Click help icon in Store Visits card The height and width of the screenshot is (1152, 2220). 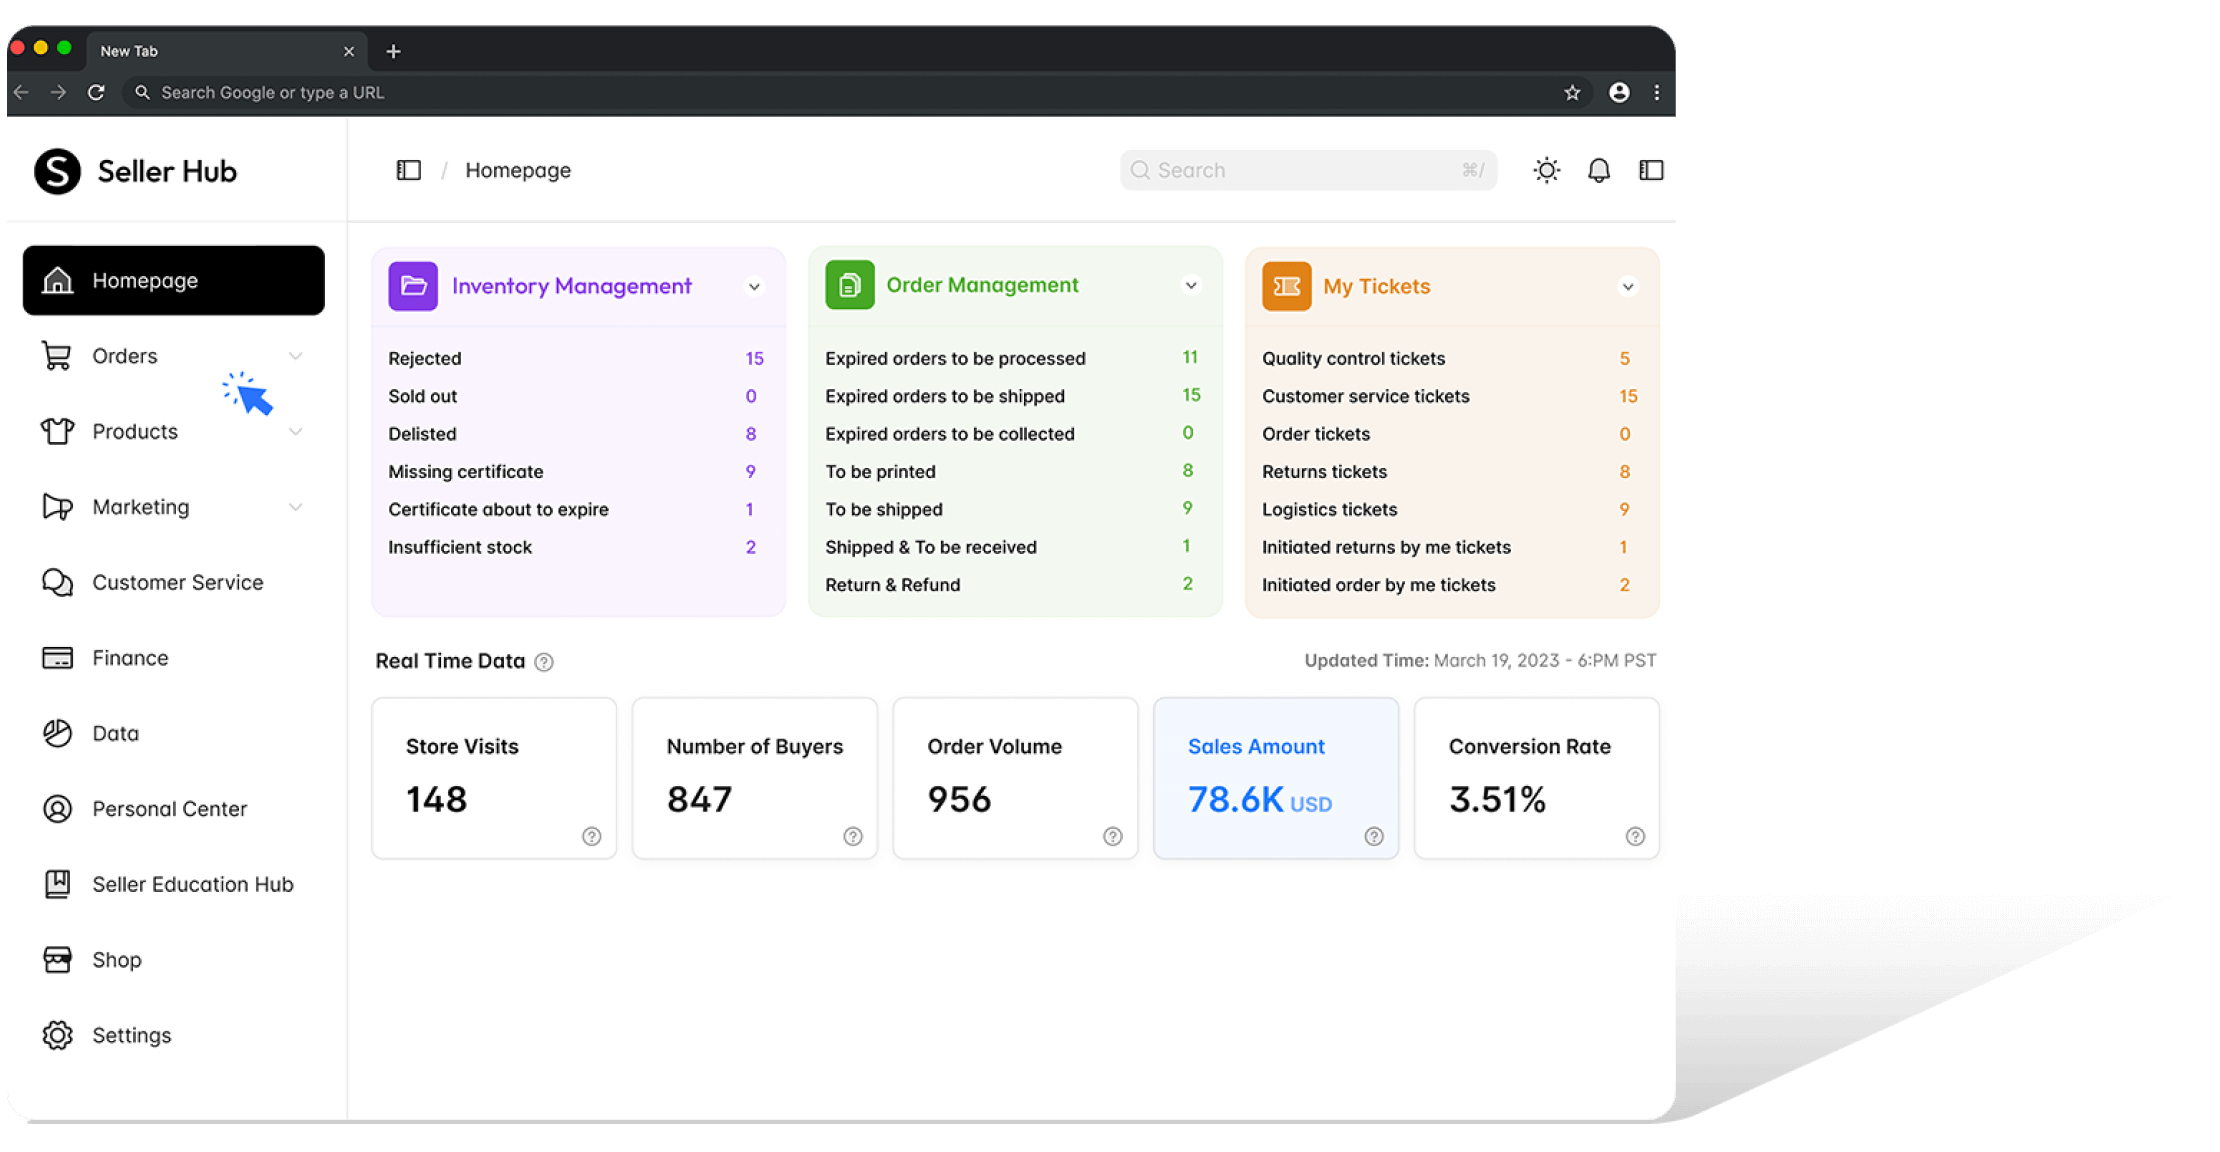click(x=592, y=836)
